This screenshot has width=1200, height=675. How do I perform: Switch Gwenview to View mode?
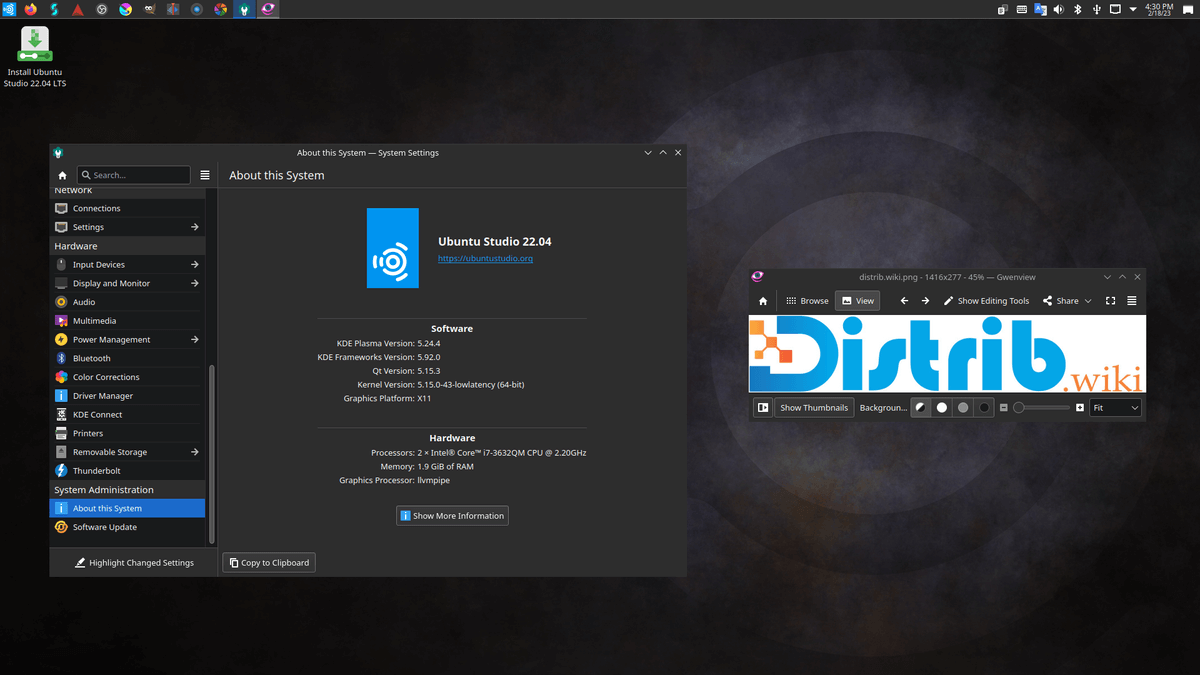coord(857,300)
